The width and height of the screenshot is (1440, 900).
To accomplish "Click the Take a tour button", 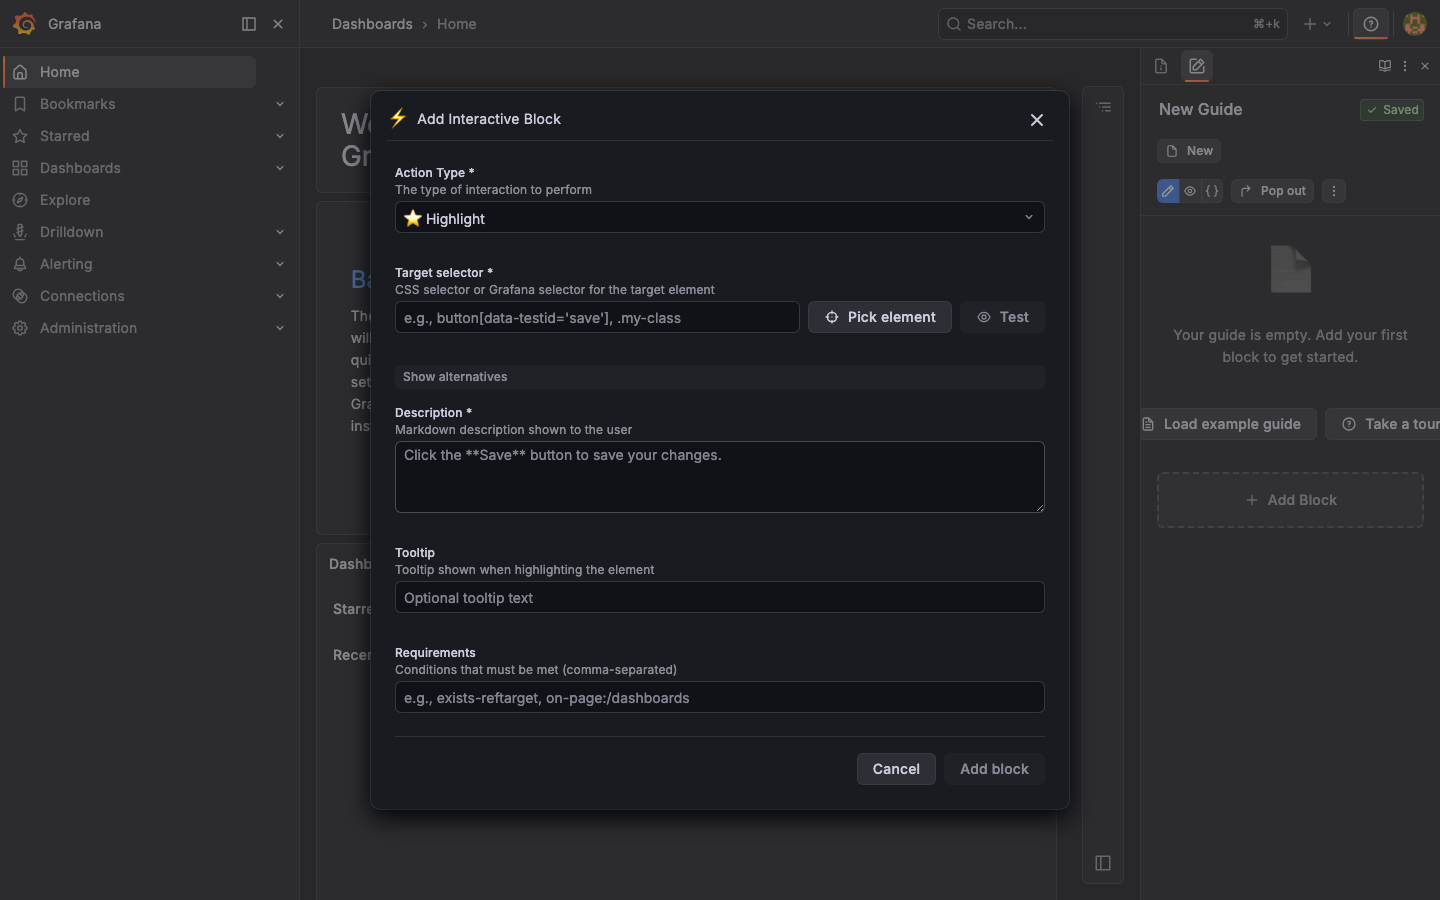I will point(1383,424).
